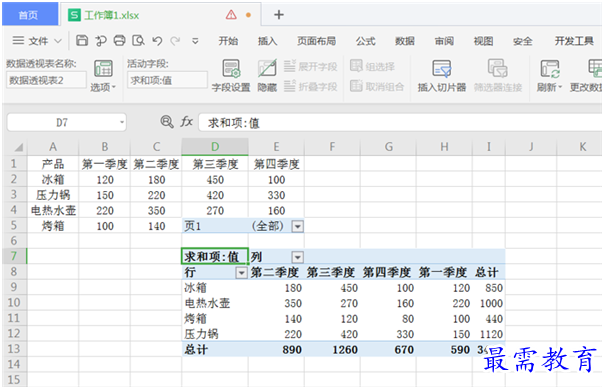Open the quick access toolbar customize arrow
The width and height of the screenshot is (605, 391).
195,41
